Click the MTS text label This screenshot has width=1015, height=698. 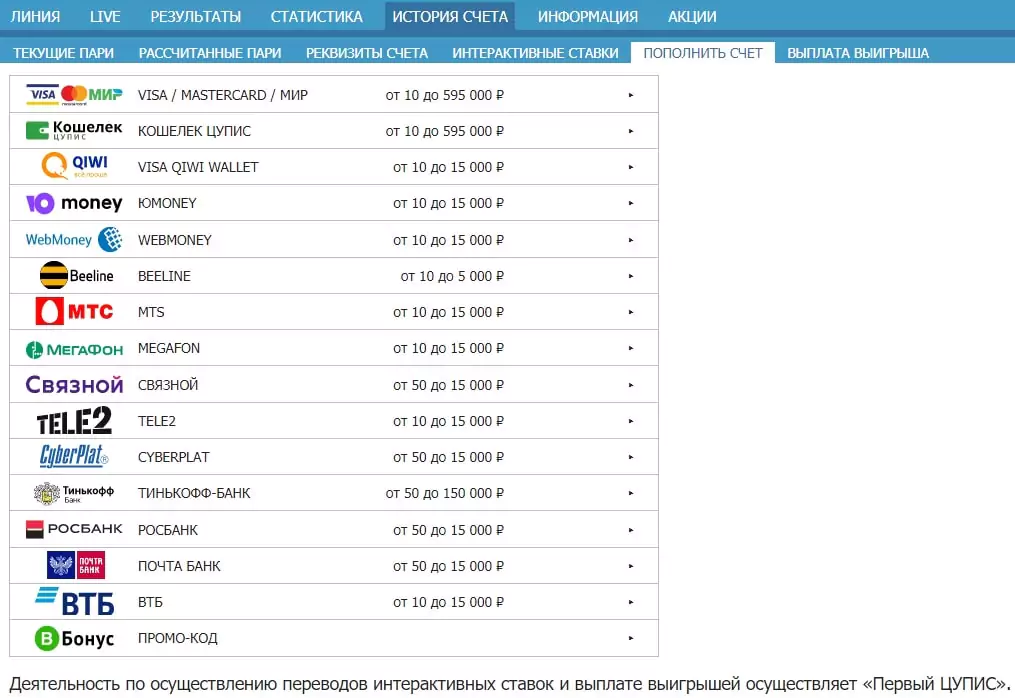151,312
